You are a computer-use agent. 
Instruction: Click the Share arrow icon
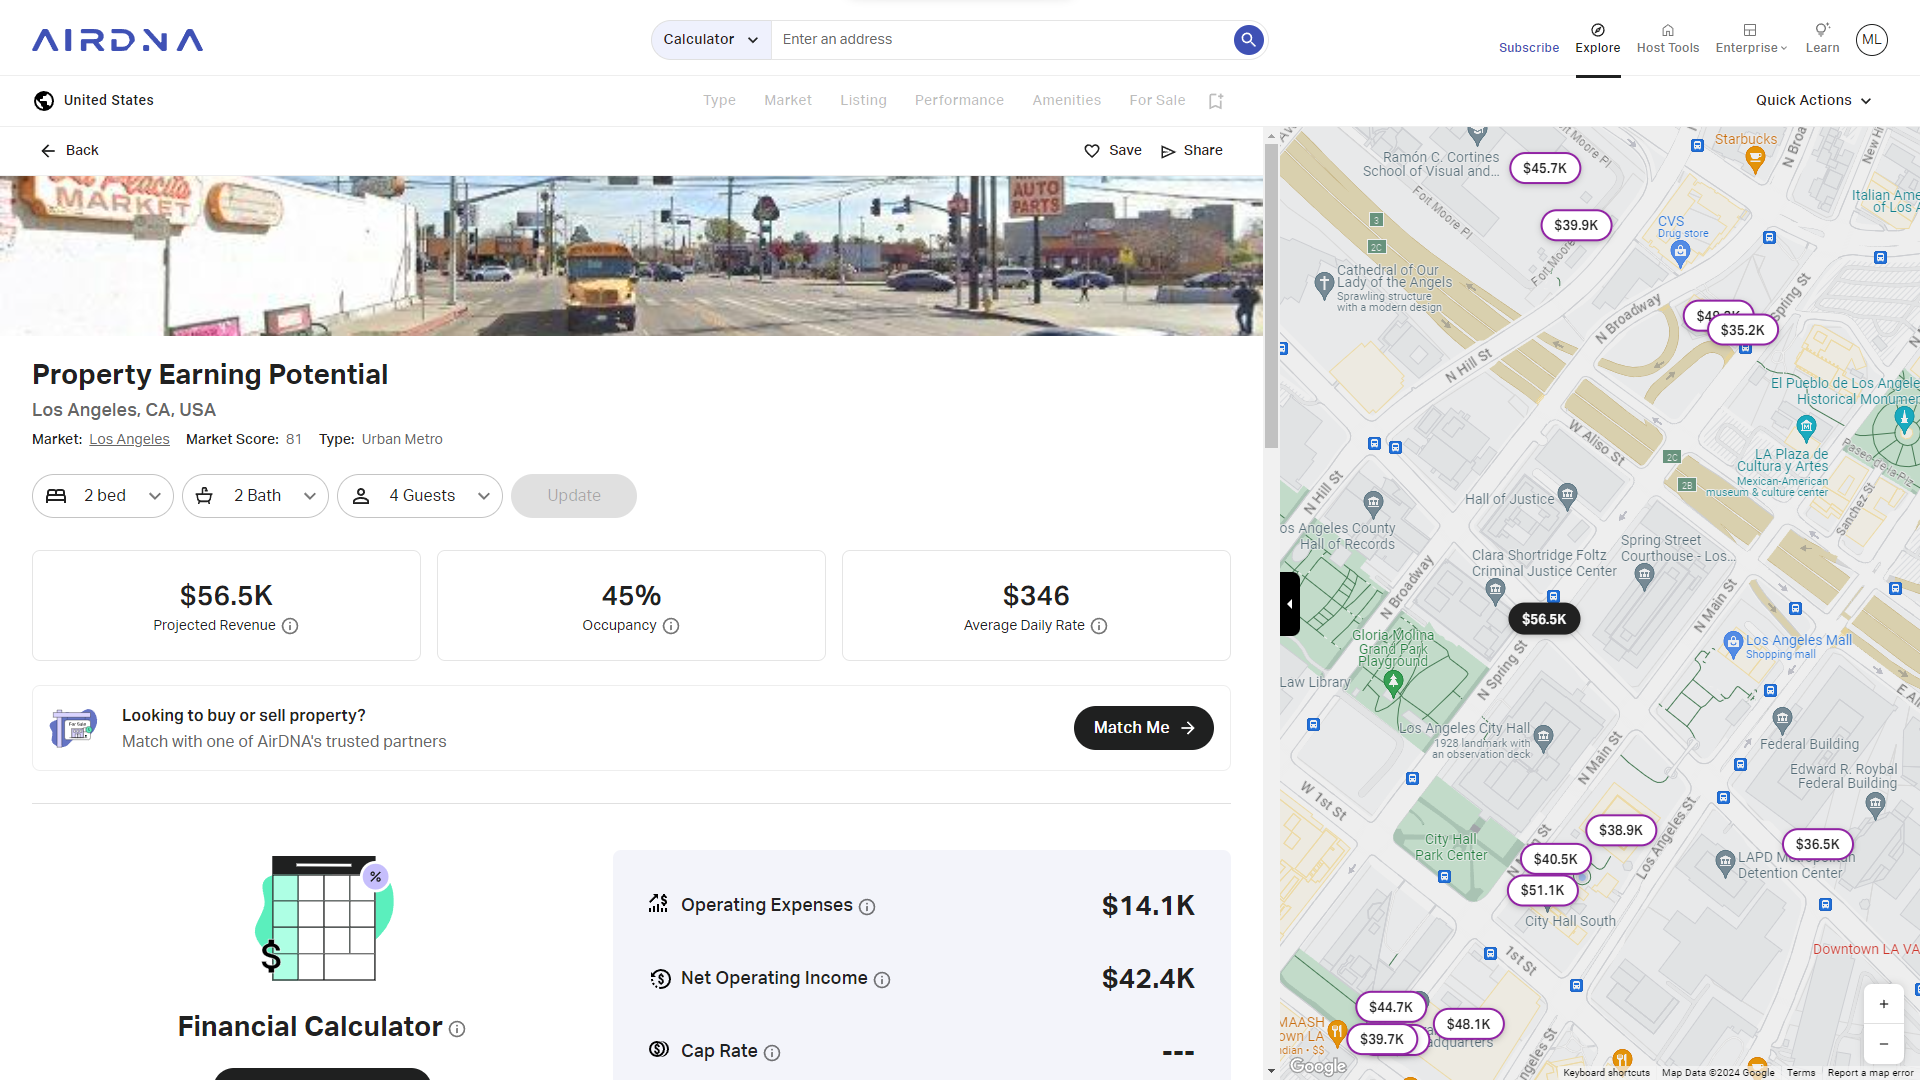(1167, 149)
